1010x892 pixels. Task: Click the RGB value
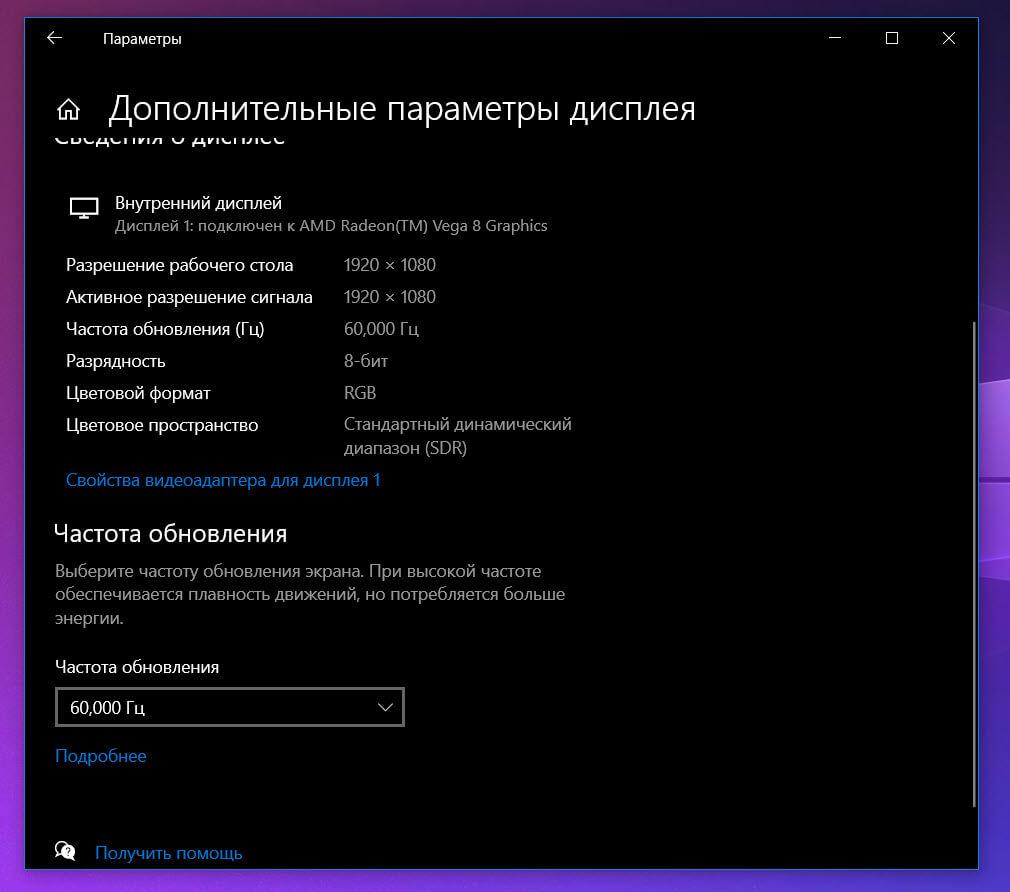tap(360, 393)
